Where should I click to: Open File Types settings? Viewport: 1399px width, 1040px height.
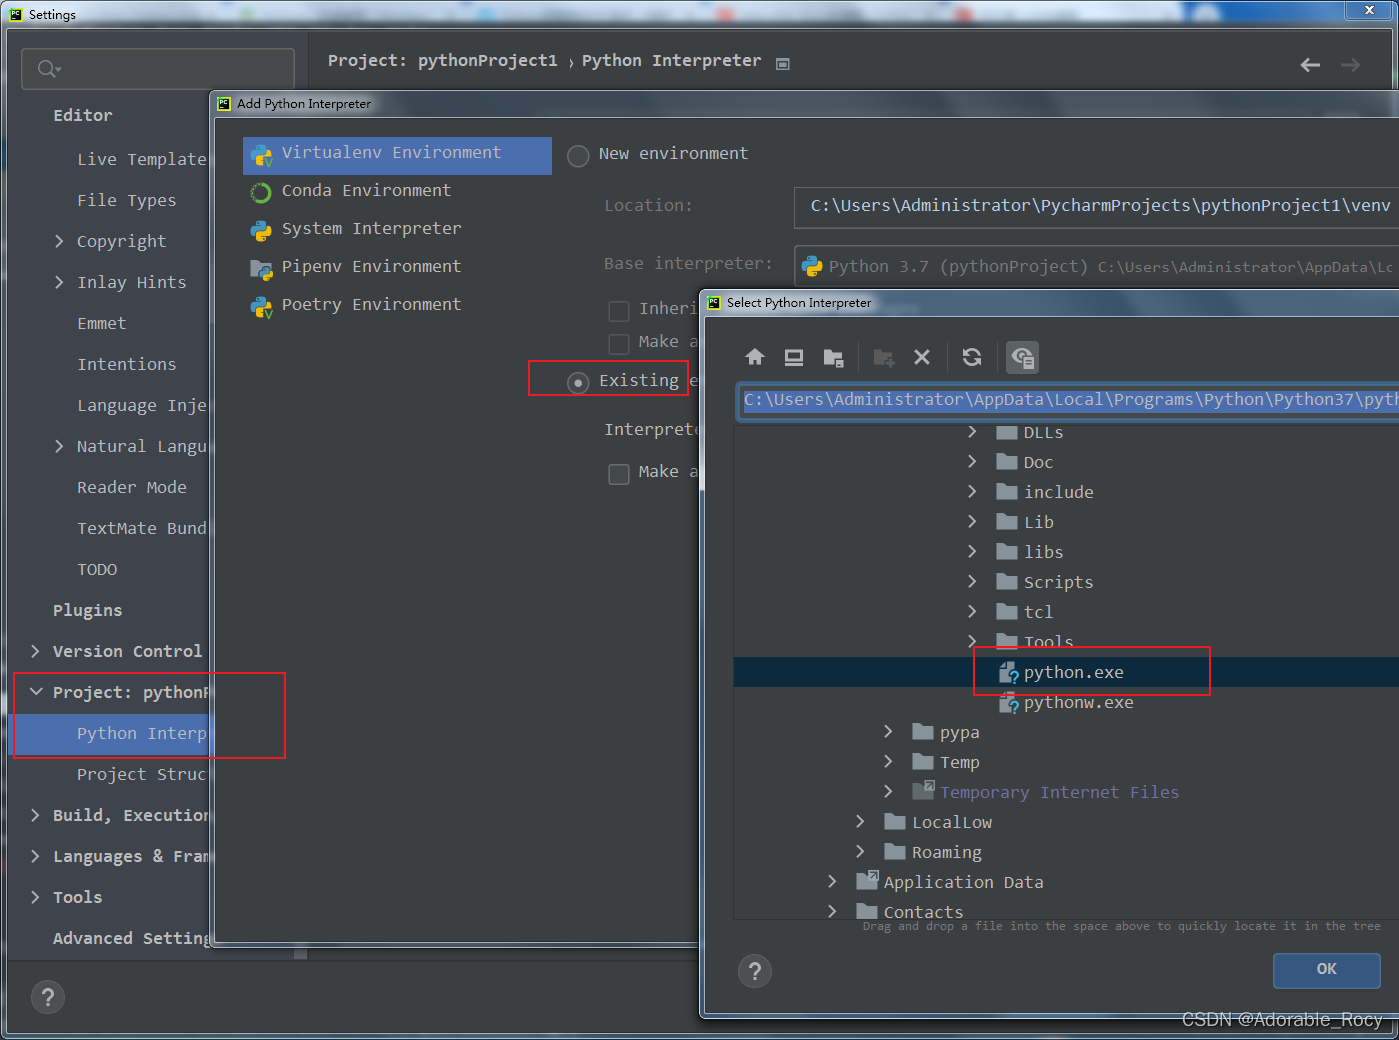[x=126, y=200]
